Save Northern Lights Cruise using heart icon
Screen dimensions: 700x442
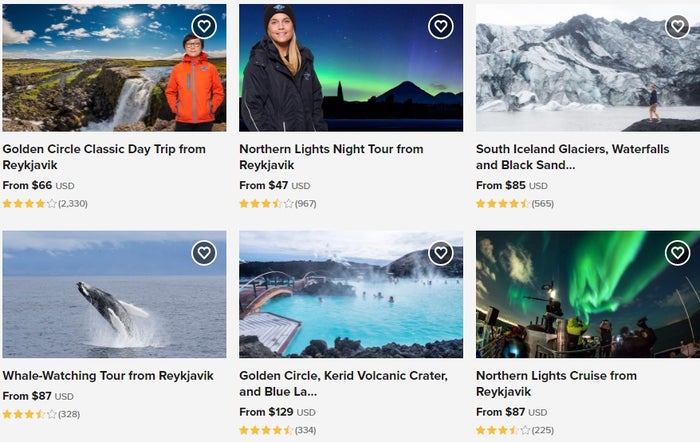pyautogui.click(x=677, y=253)
